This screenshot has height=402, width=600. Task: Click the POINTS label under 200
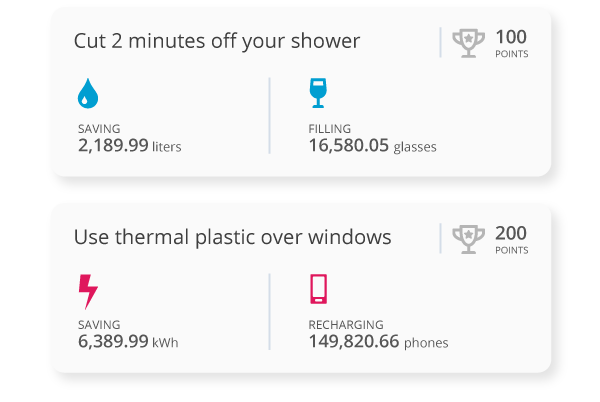(512, 250)
